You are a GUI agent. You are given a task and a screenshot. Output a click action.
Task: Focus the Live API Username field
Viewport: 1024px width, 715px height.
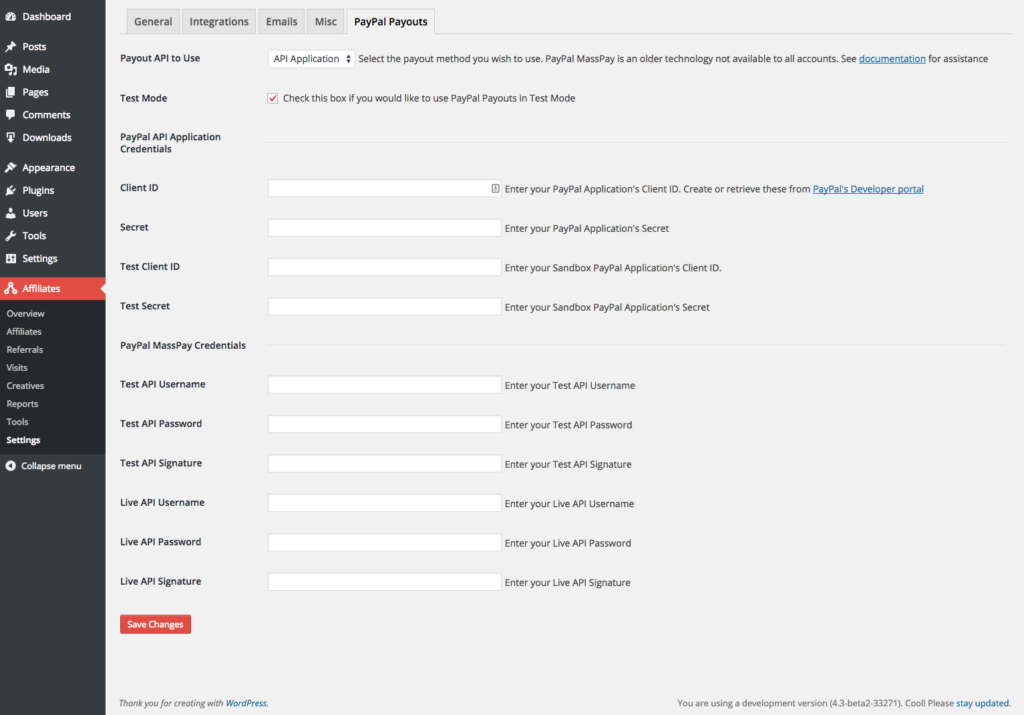(x=384, y=503)
